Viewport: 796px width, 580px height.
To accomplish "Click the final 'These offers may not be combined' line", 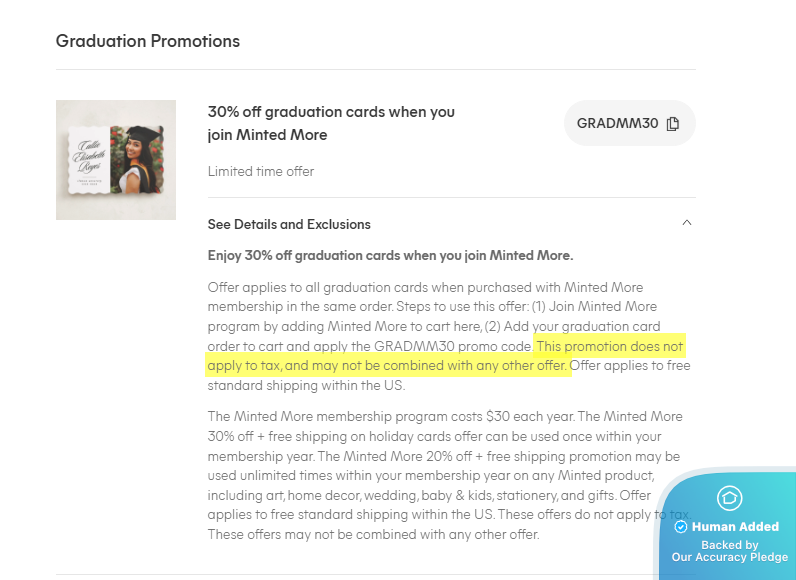I will pyautogui.click(x=373, y=534).
